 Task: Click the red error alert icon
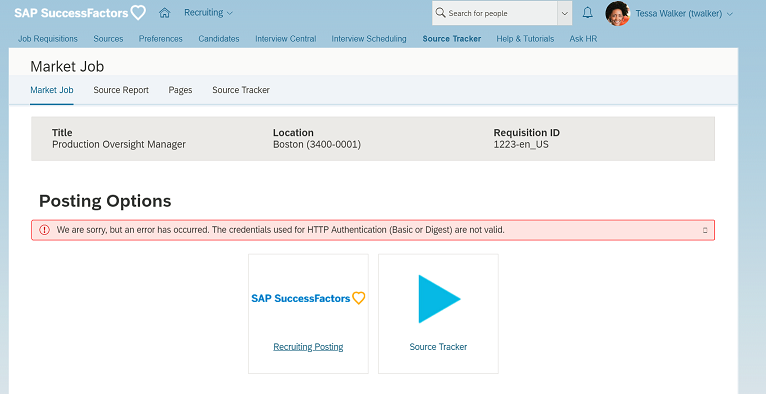click(44, 230)
